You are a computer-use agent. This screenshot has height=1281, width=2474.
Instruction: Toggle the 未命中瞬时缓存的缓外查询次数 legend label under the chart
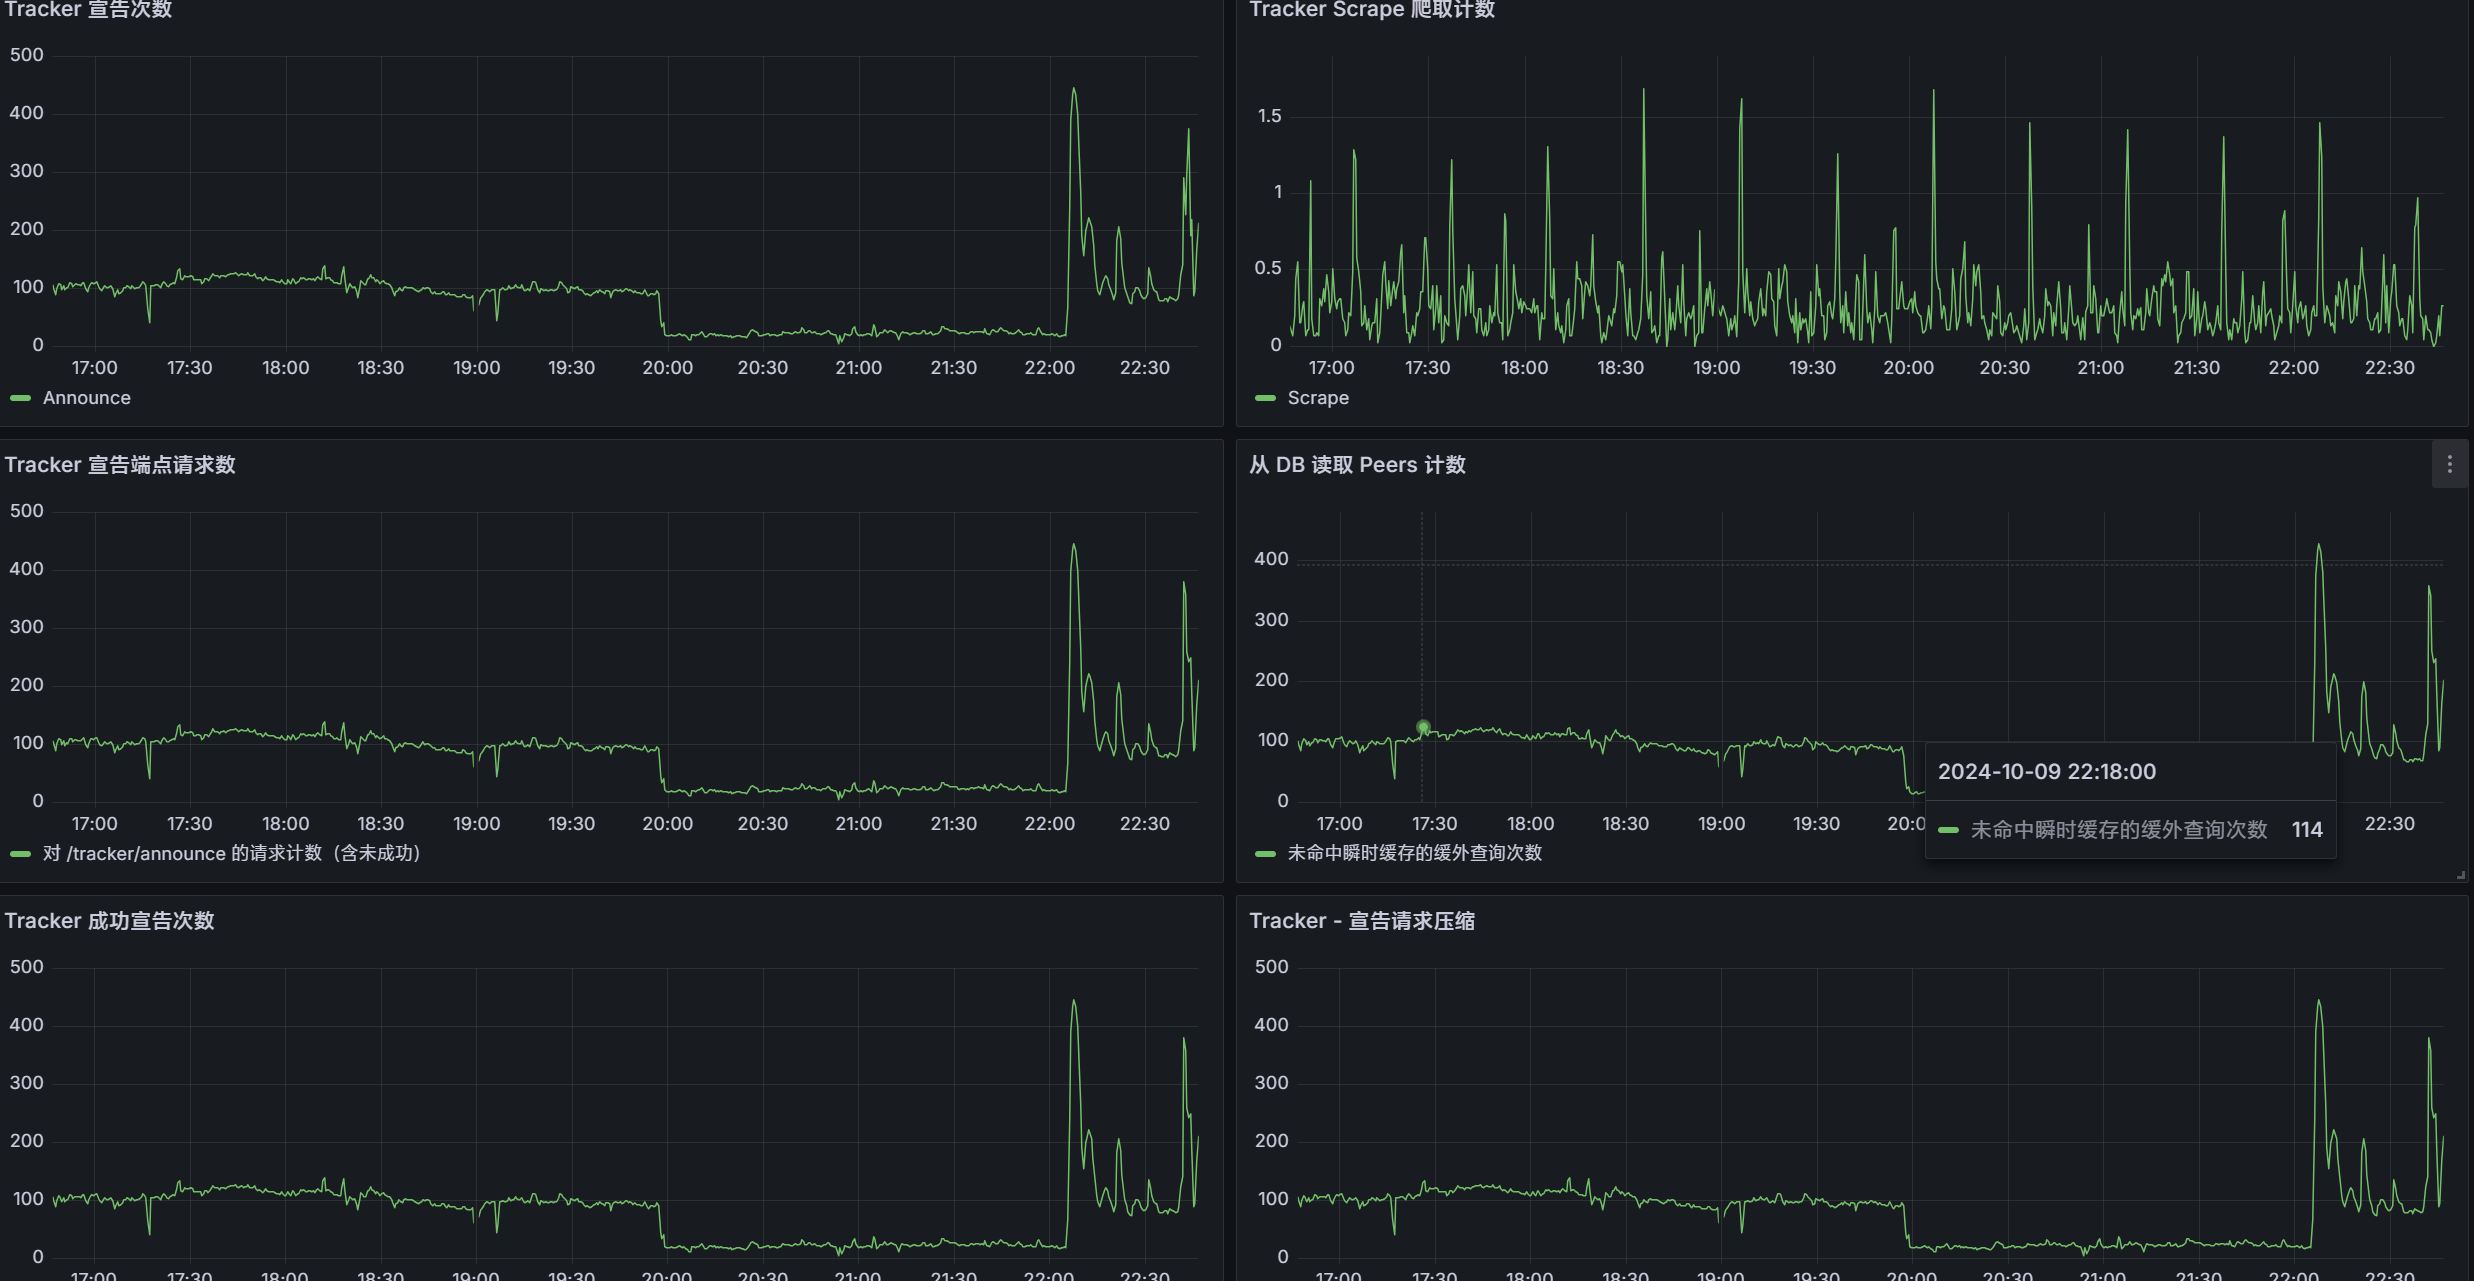tap(1414, 854)
